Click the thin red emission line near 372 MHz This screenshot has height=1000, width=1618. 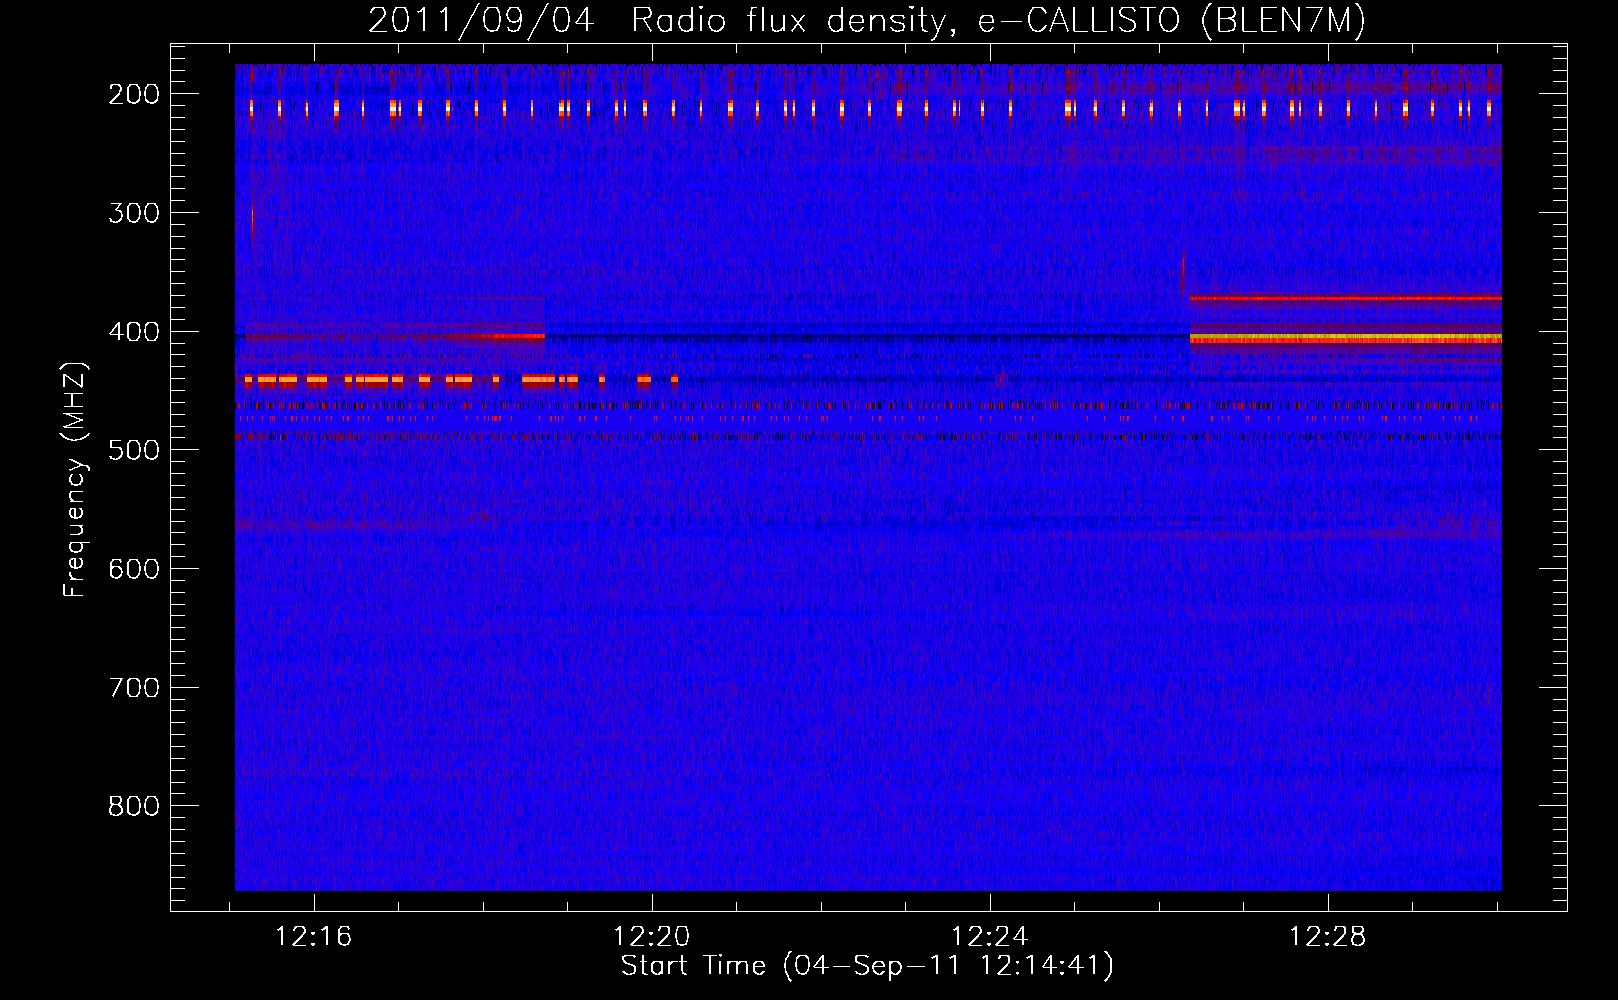pyautogui.click(x=1345, y=298)
